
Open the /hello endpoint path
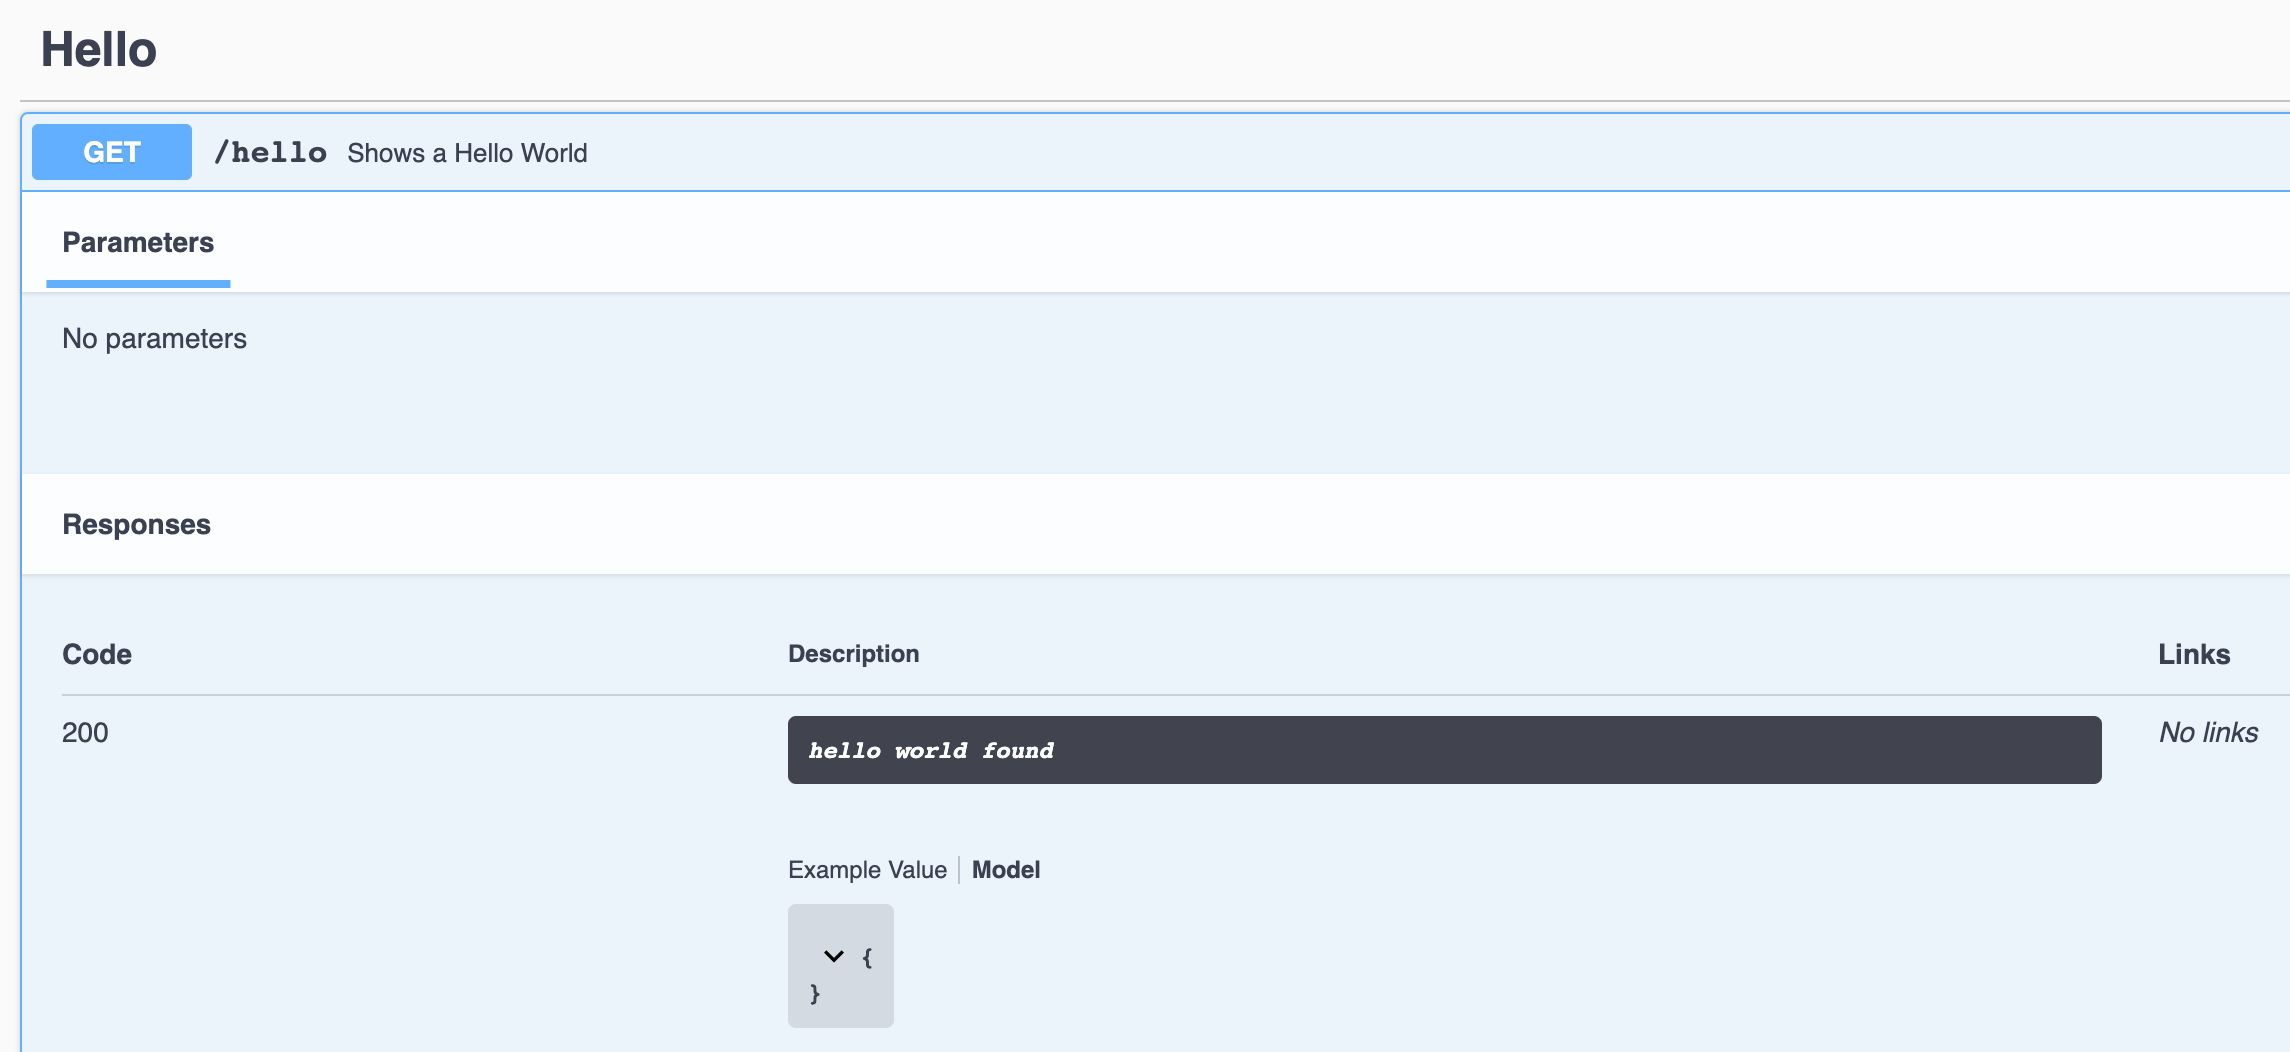tap(270, 151)
